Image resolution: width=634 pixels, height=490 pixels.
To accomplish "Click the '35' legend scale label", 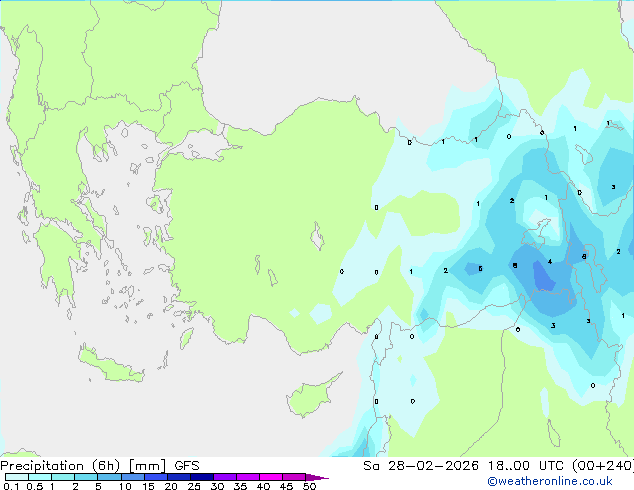I will 240,486.
